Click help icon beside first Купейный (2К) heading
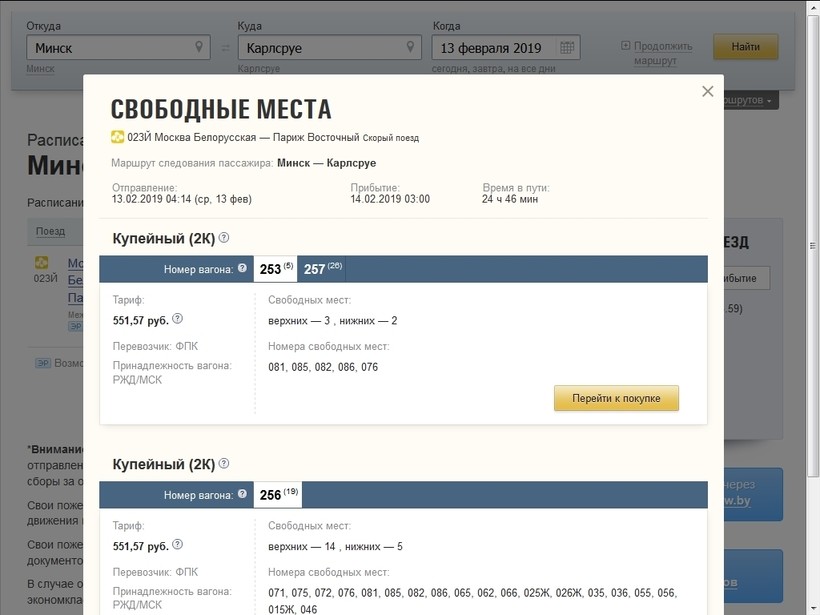Screen dimensions: 820x615 click(x=224, y=238)
